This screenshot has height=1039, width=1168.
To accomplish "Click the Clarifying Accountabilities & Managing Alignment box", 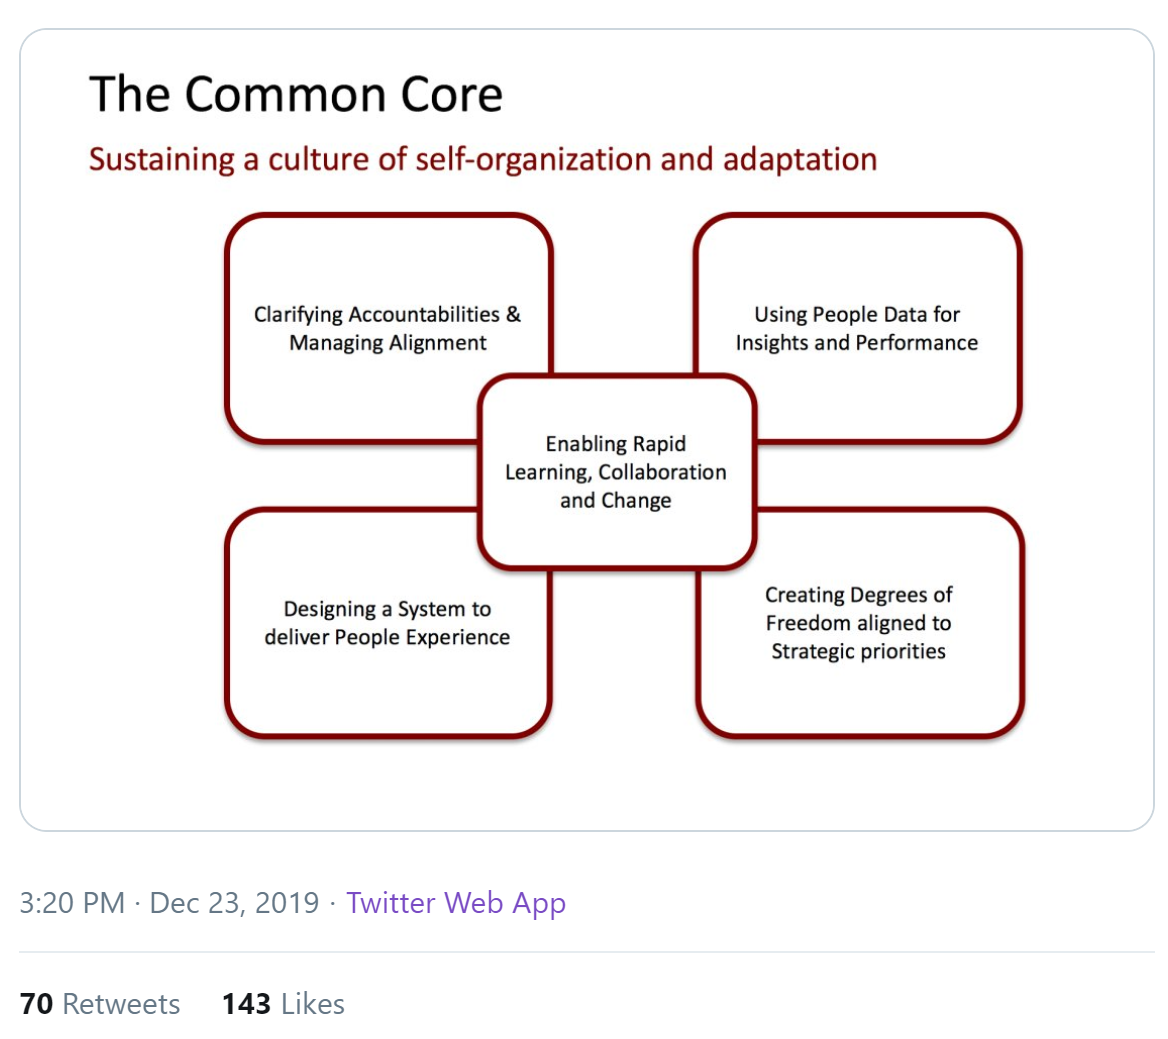I will pos(388,328).
